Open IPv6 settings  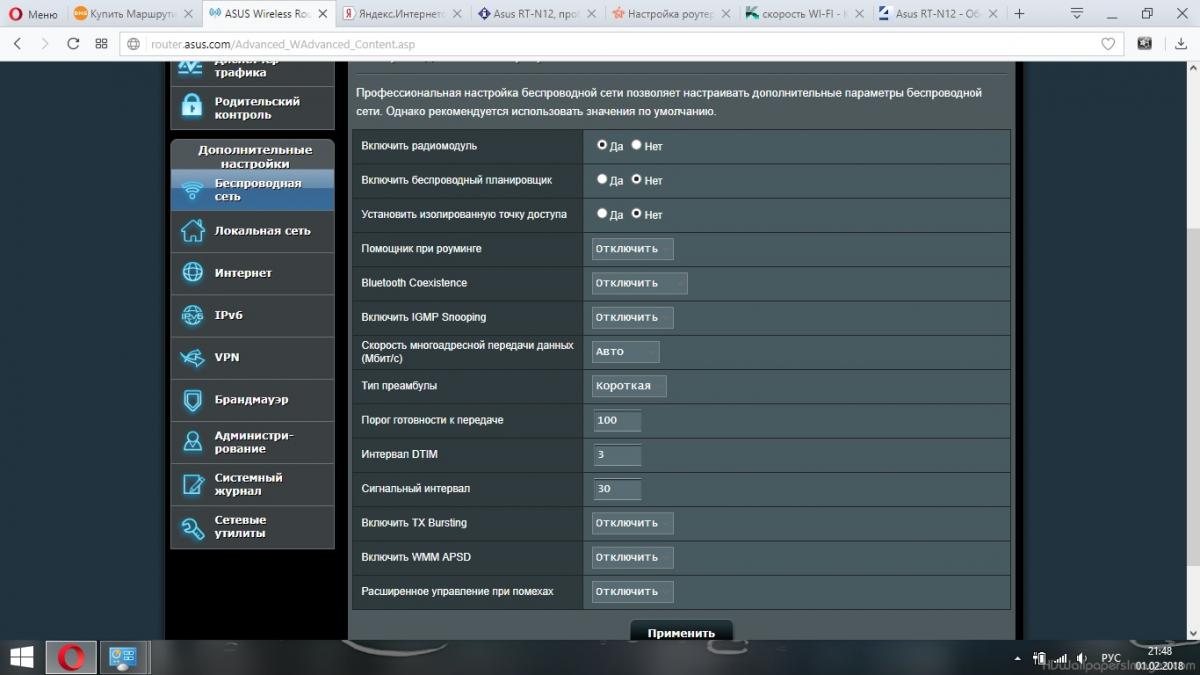tap(252, 315)
